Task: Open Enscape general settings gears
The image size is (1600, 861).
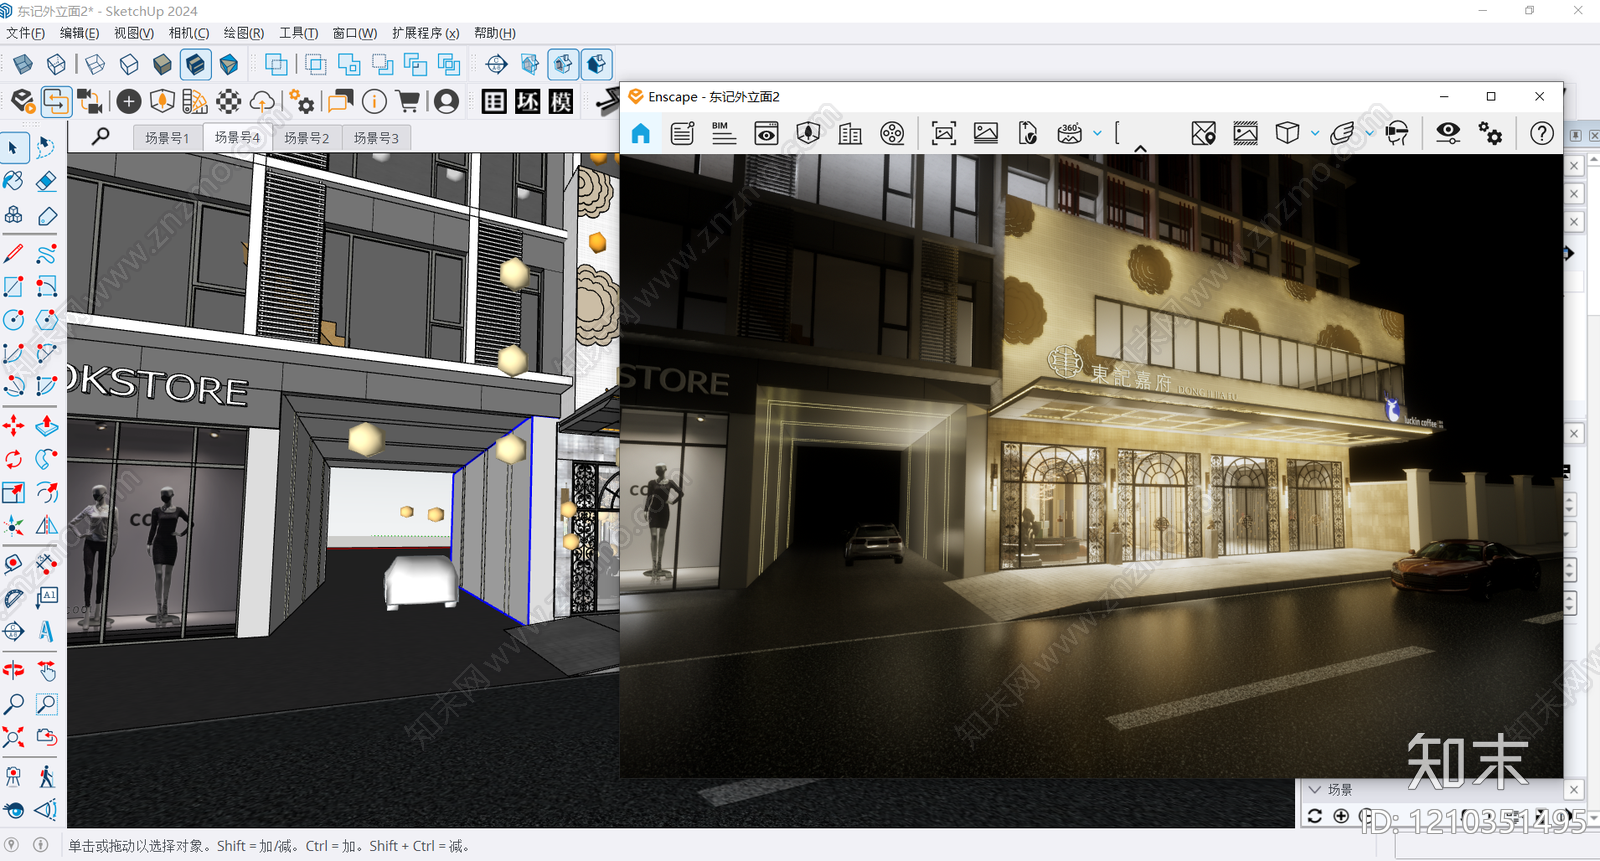Action: pyautogui.click(x=1490, y=133)
